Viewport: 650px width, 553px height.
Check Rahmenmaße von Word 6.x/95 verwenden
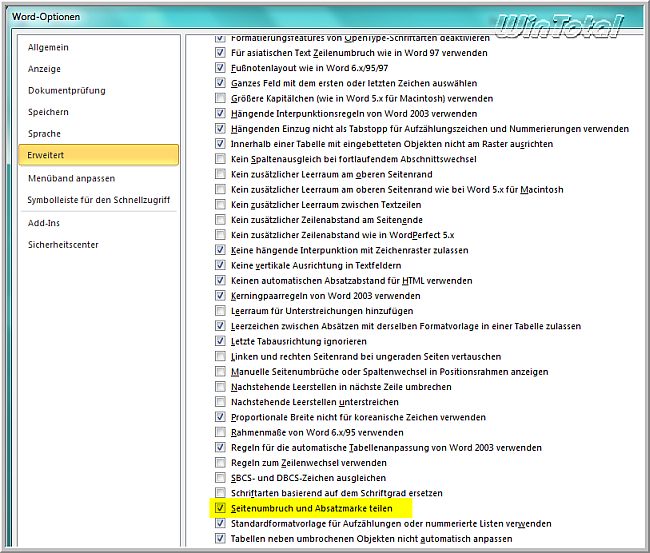coord(220,432)
